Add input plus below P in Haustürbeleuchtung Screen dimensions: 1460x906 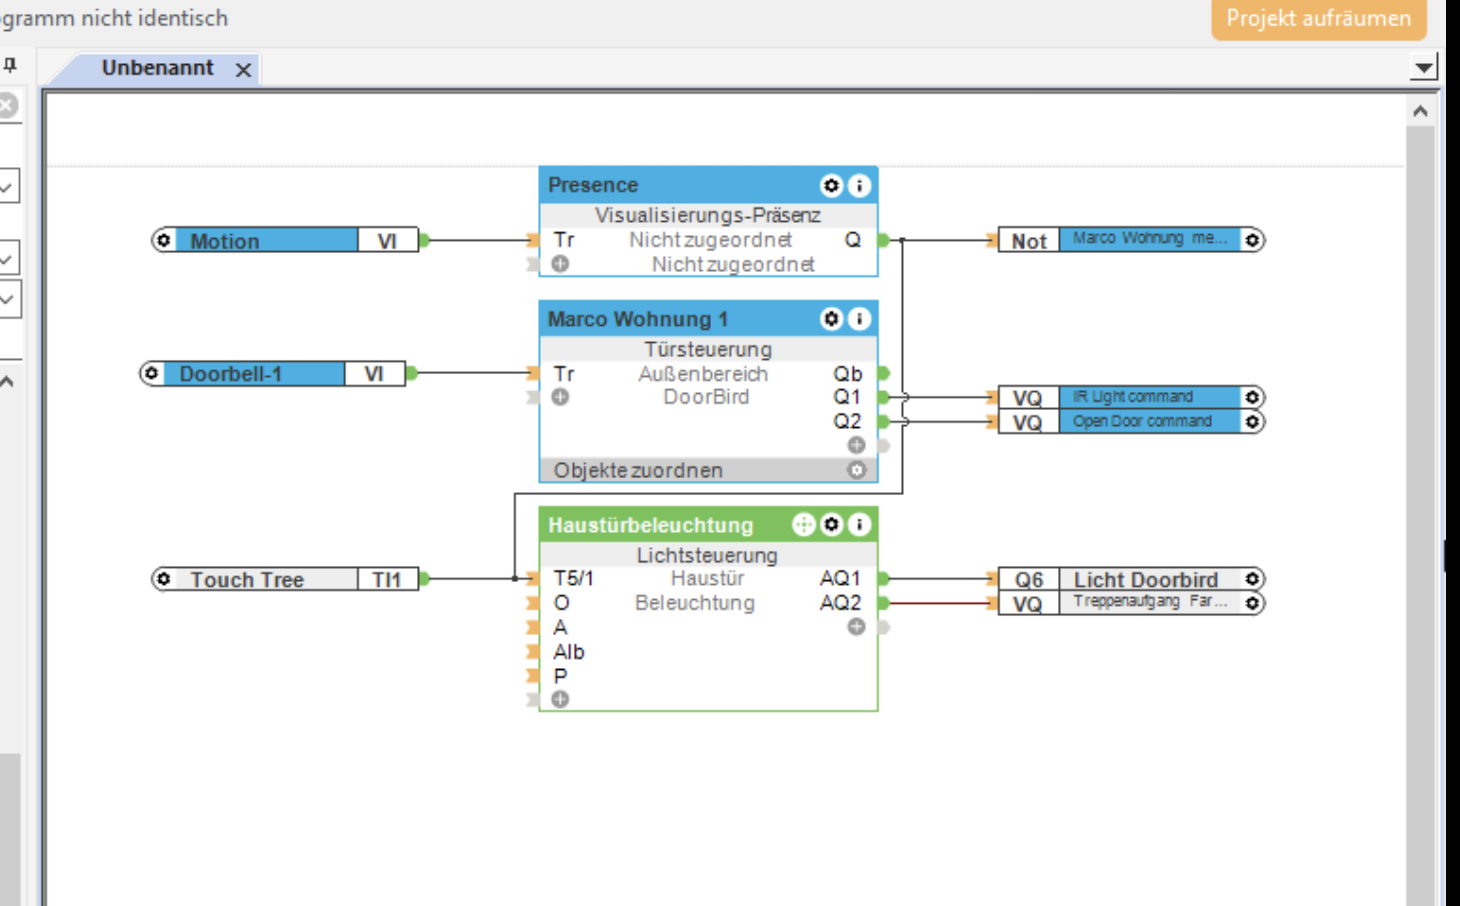click(x=560, y=699)
